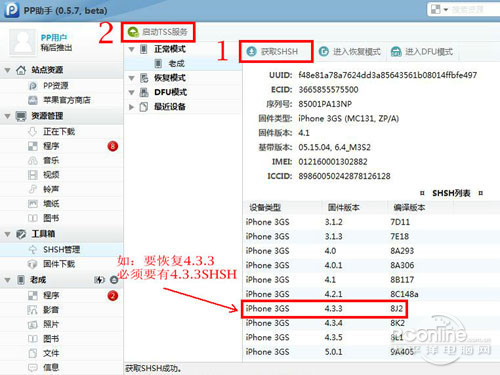Click the 图书 icon under 资源管理
500x375 pixels.
(x=33, y=218)
